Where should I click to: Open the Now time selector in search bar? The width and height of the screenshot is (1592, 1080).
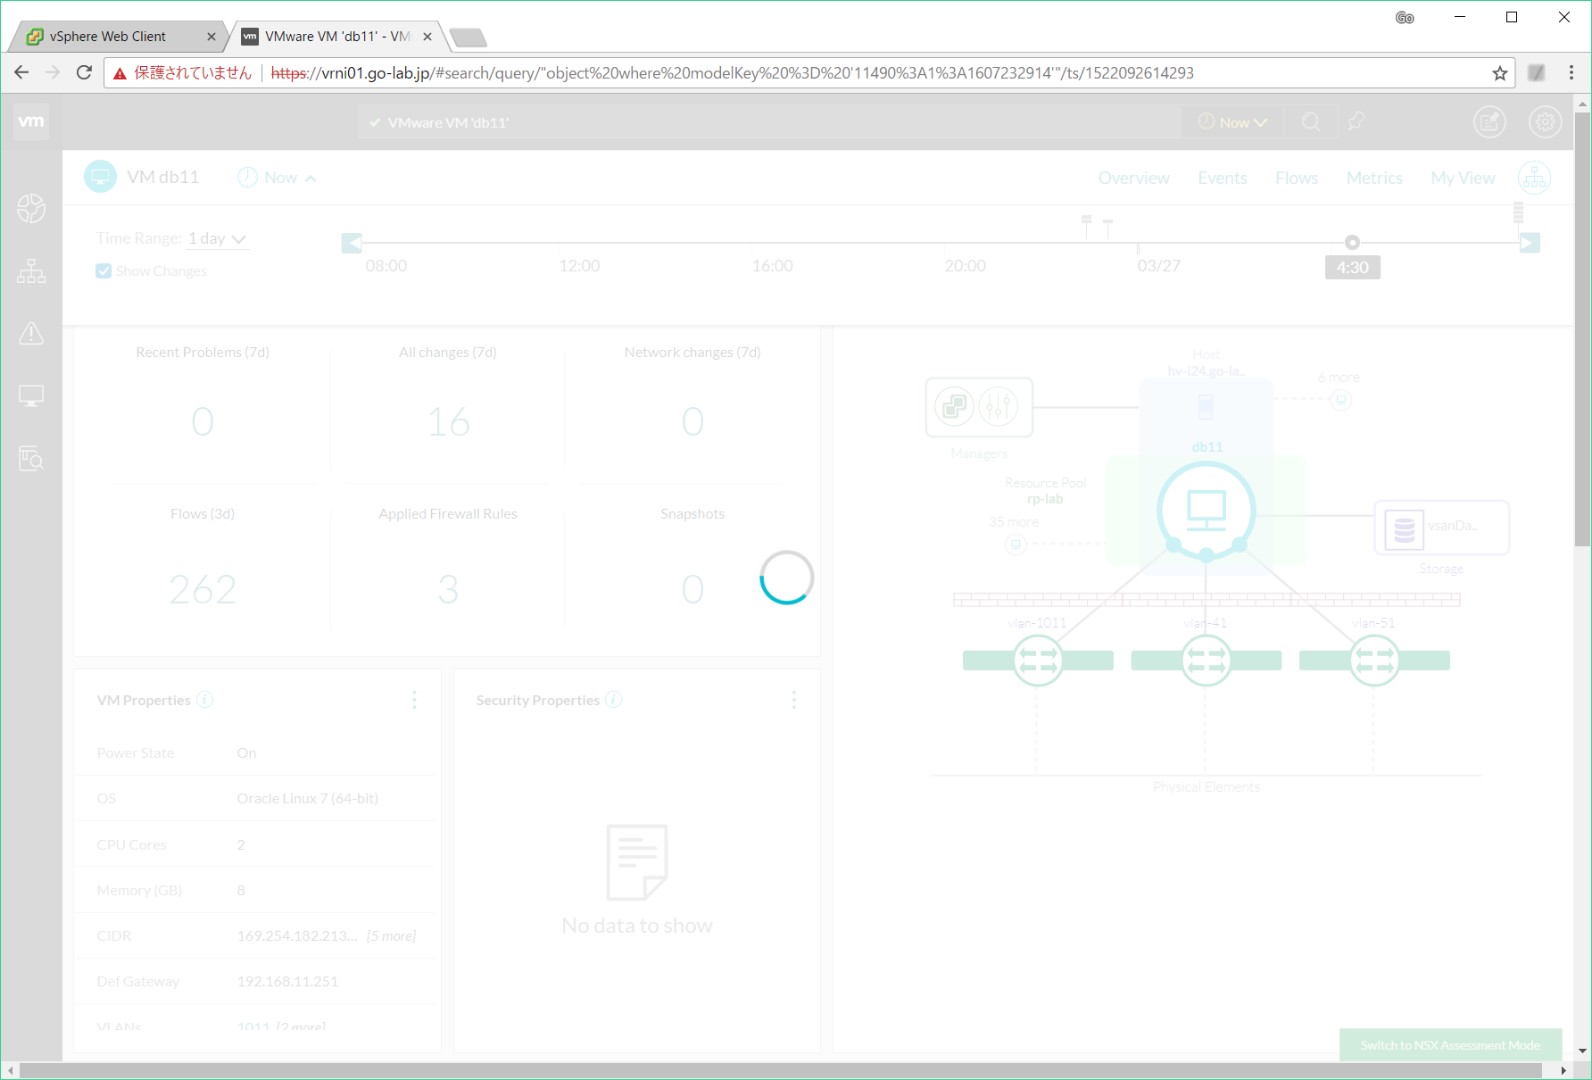coord(1233,122)
